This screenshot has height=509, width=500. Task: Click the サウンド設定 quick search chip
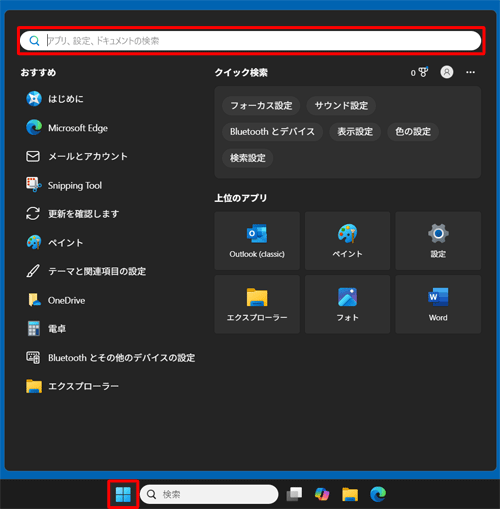(x=341, y=106)
